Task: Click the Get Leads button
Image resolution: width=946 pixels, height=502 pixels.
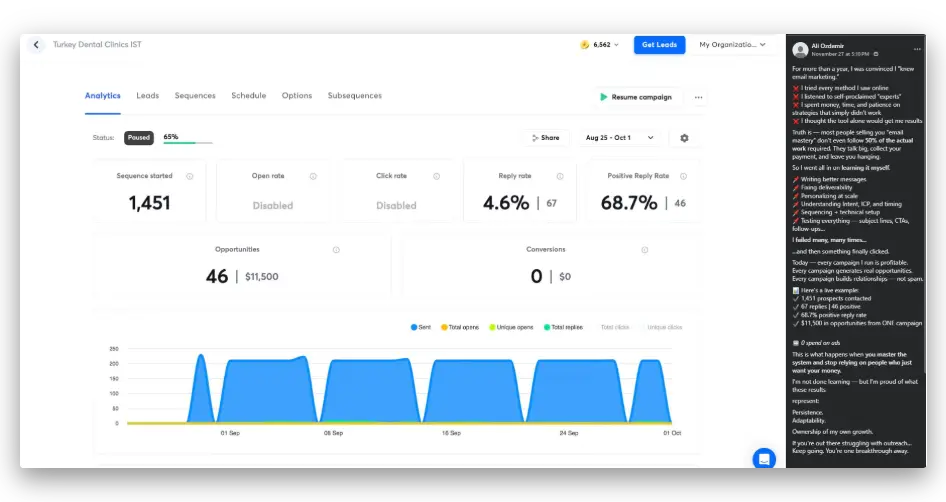Action: [x=659, y=45]
